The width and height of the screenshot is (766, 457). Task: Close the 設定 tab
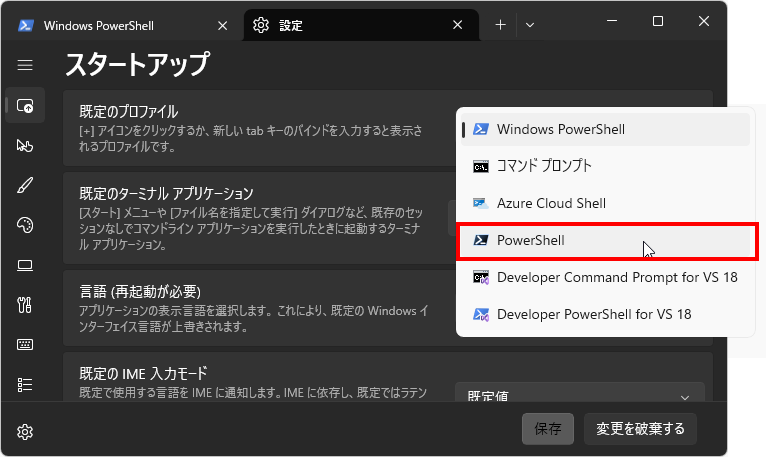coord(458,25)
